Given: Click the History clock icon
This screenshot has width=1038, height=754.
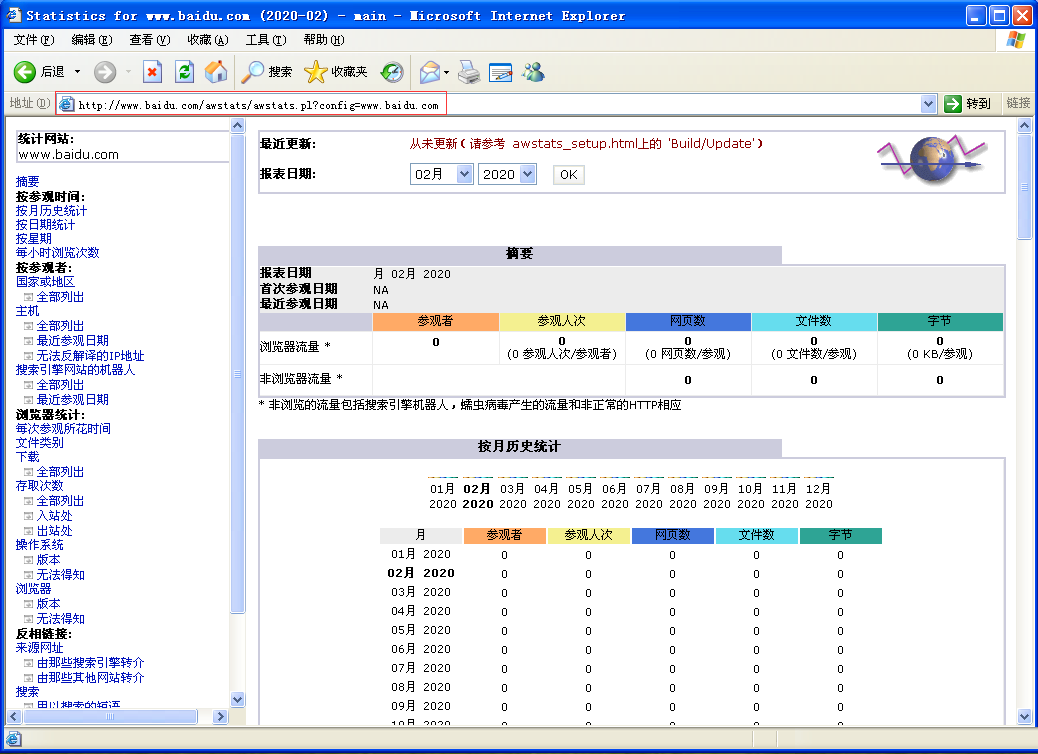Looking at the screenshot, I should coord(391,72).
